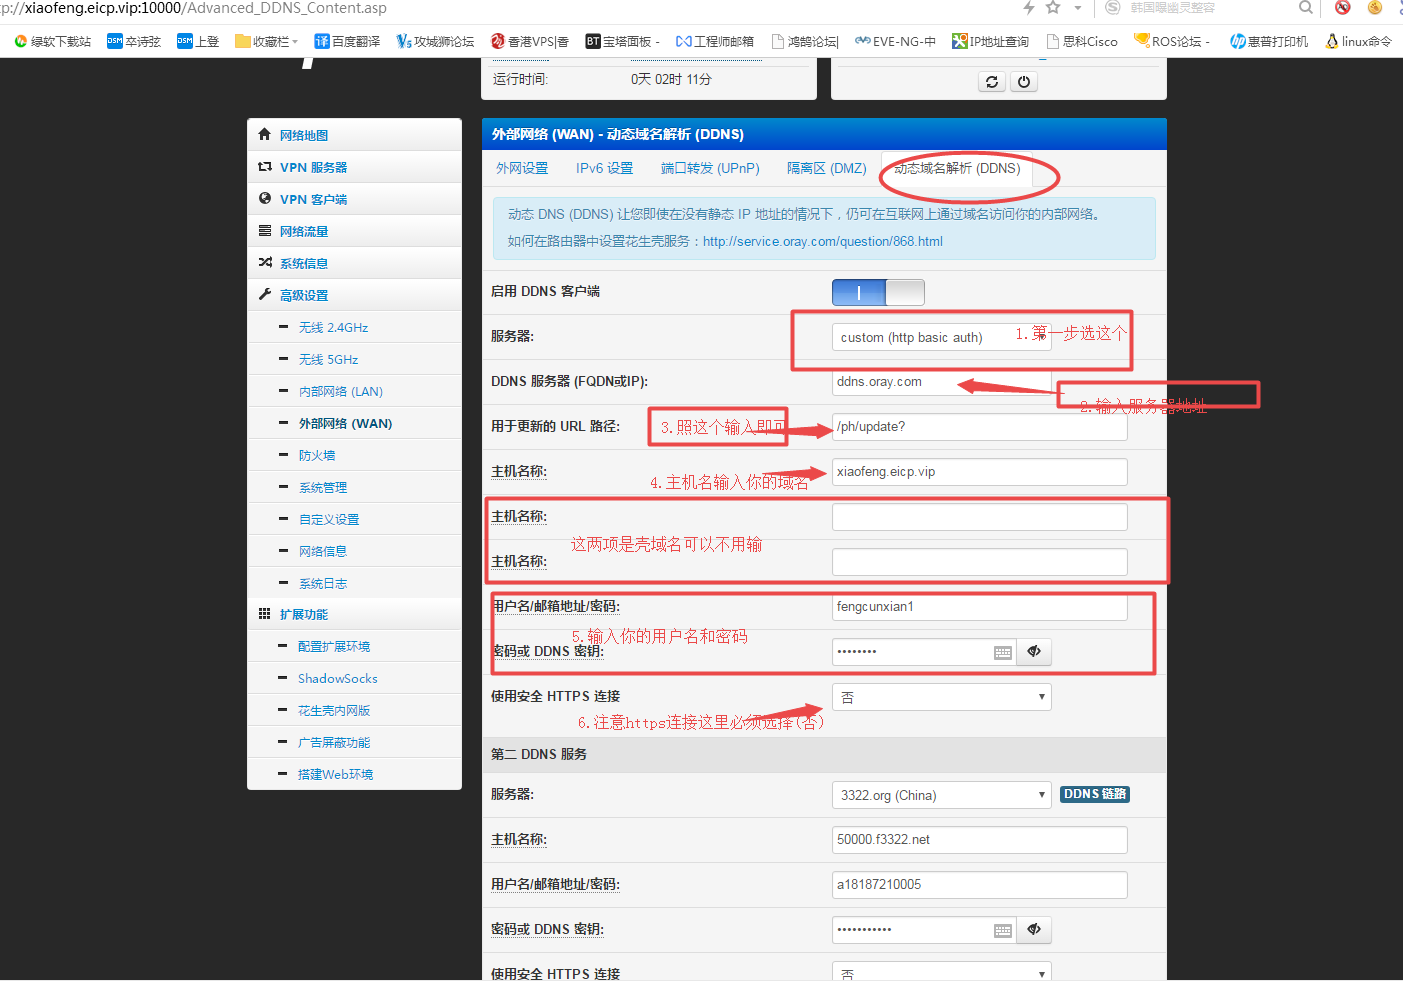
Task: Open the 服务器 custom (http basic auth) dropdown
Action: point(941,337)
